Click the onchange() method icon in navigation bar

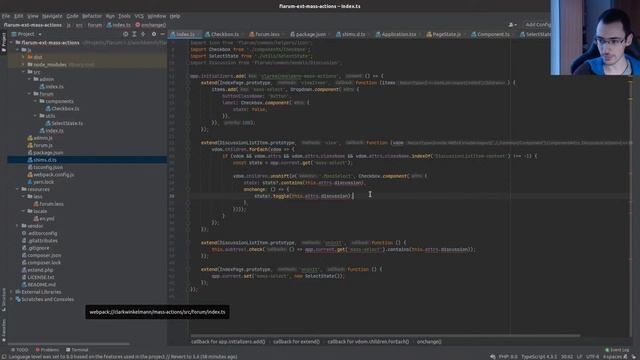(x=138, y=25)
